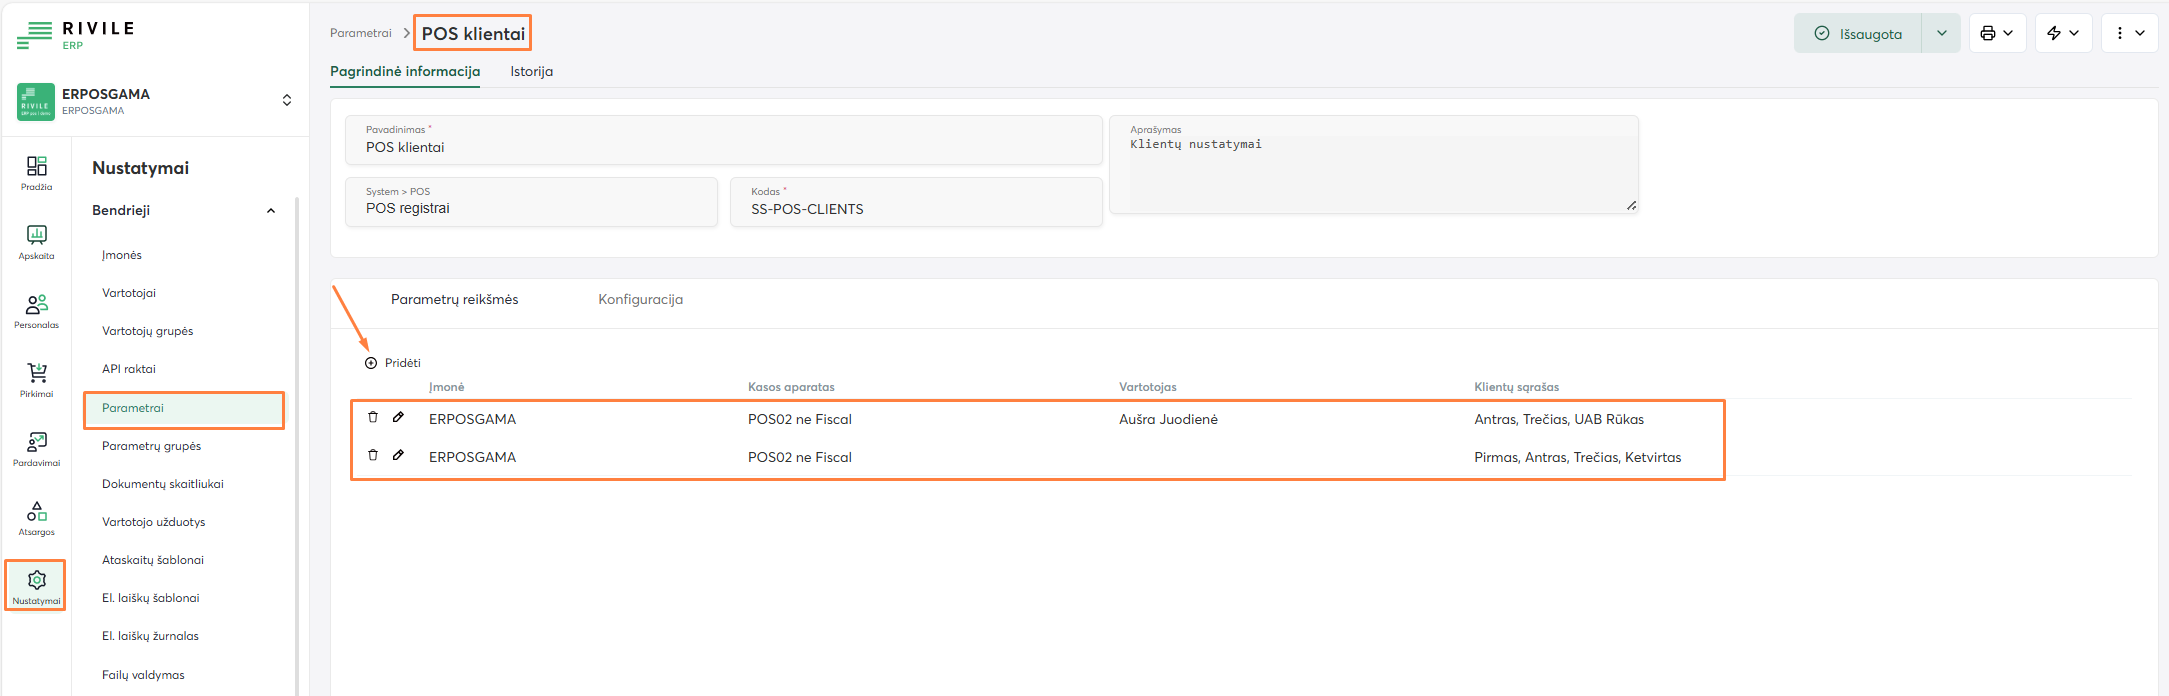Open the Pradžia home icon in sidebar

(36, 172)
